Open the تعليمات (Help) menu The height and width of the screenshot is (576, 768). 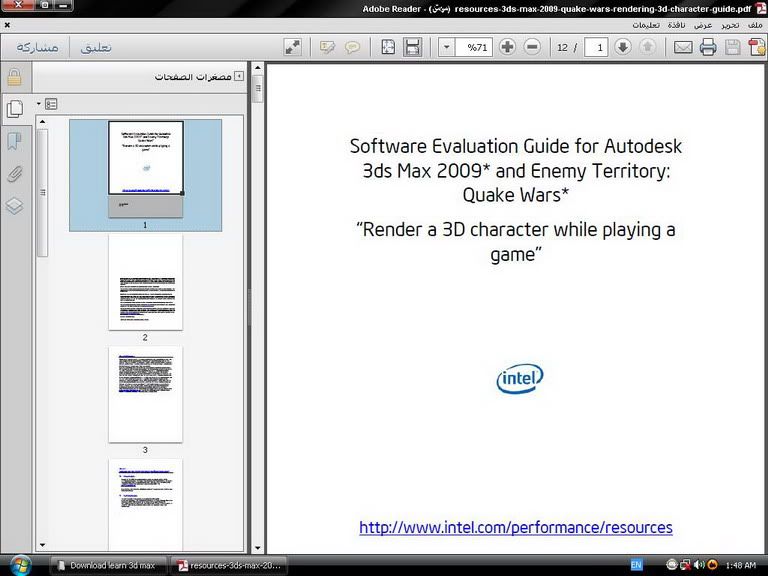pos(646,25)
